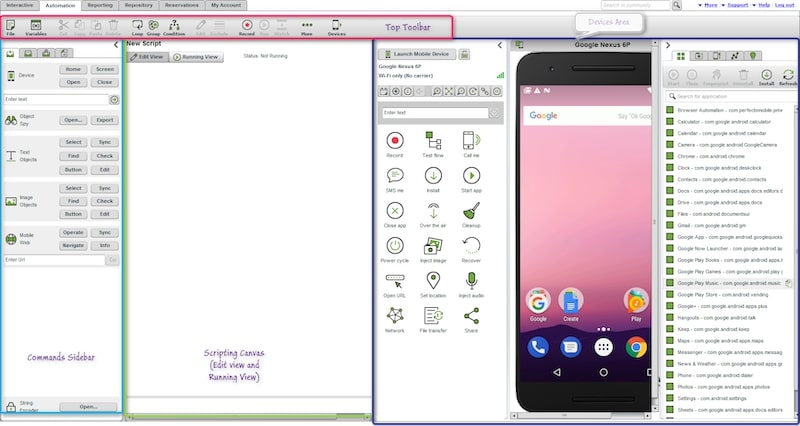The image size is (800, 426).
Task: Open the More menu in top toolbar
Action: pyautogui.click(x=307, y=27)
